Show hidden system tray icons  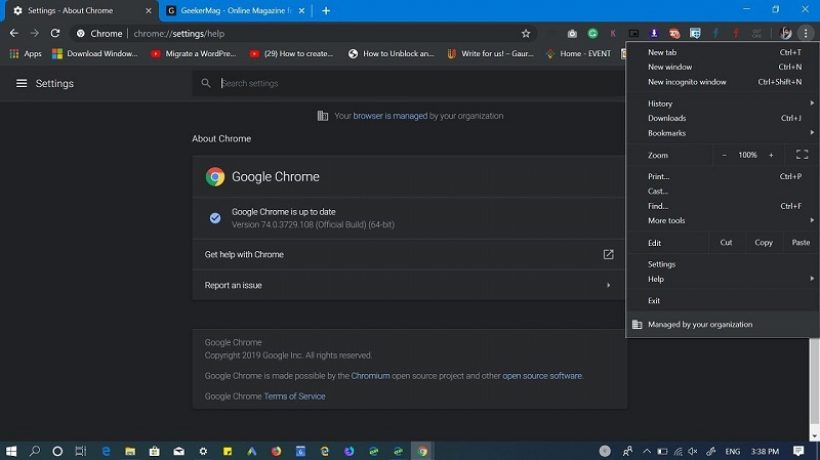click(647, 451)
